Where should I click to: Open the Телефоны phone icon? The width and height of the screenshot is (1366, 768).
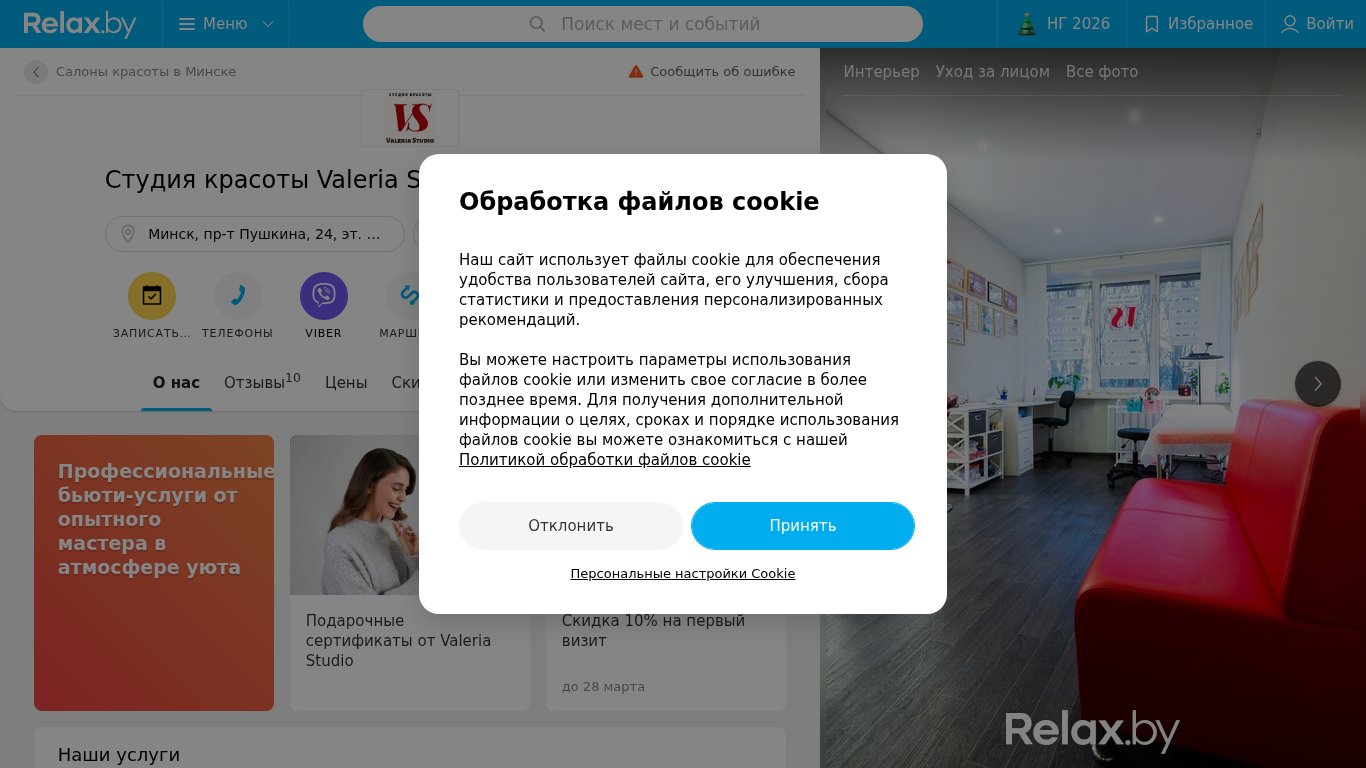click(x=238, y=296)
